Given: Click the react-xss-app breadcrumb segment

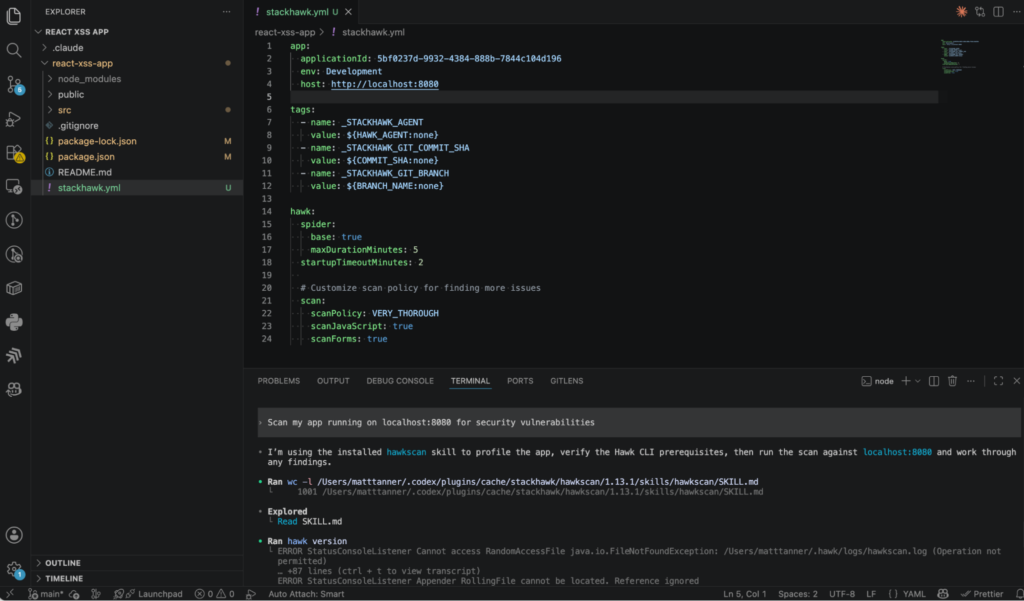Looking at the screenshot, I should (285, 32).
